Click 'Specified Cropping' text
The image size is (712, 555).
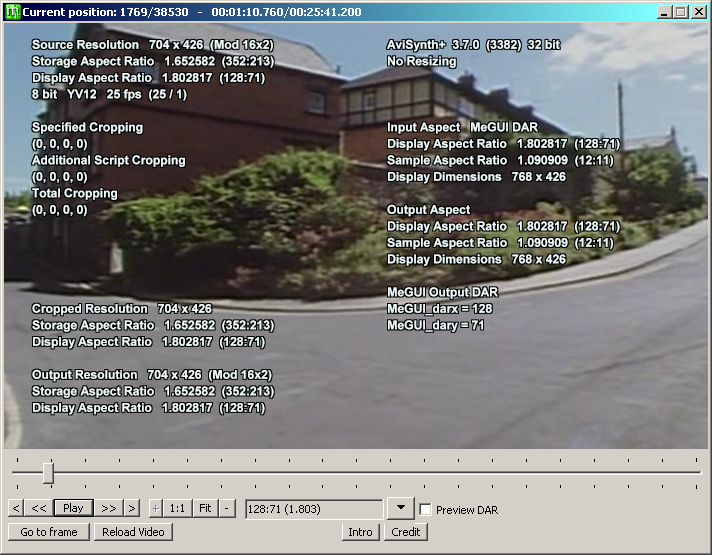[87, 127]
